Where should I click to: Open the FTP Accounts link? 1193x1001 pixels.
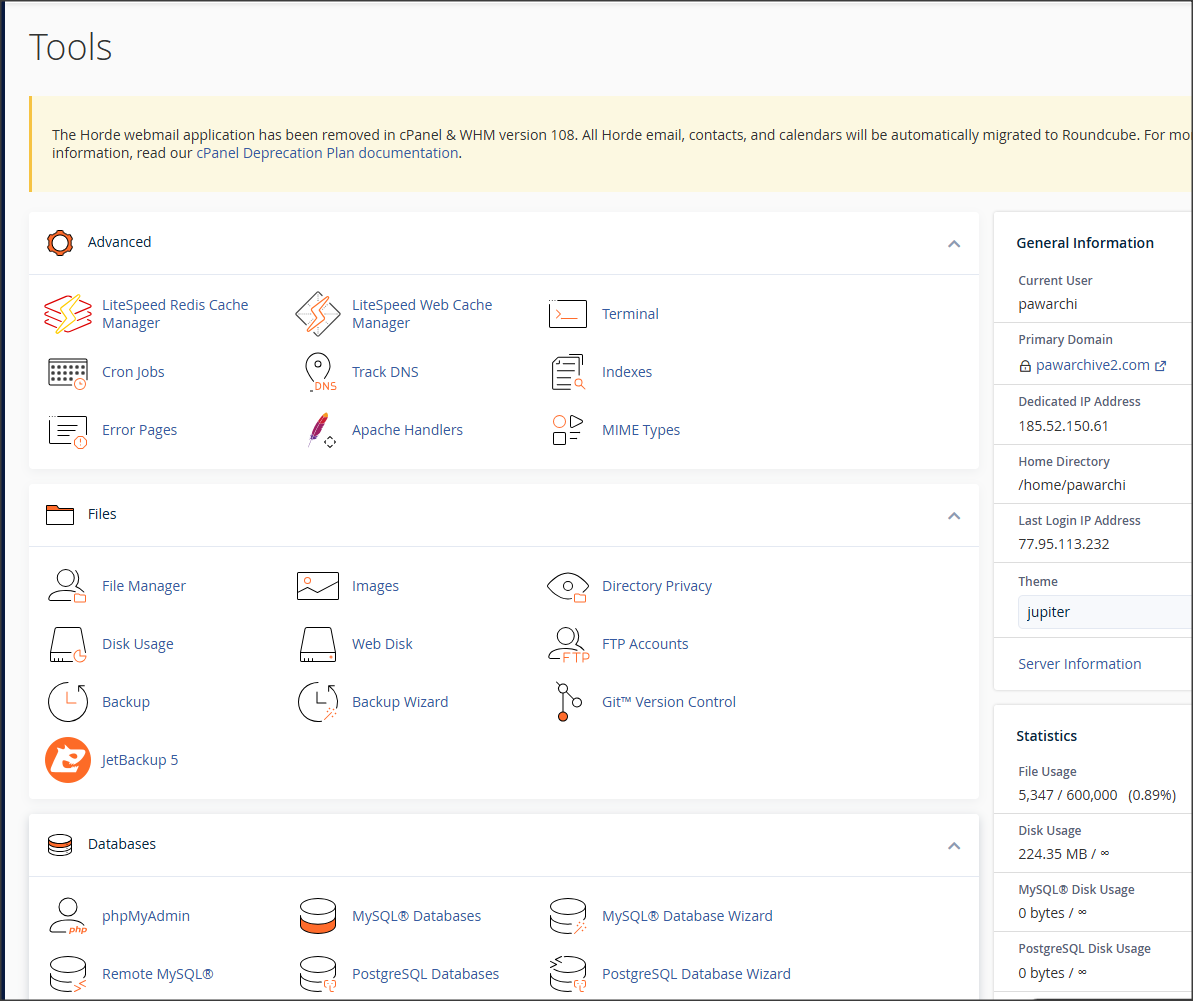coord(645,644)
